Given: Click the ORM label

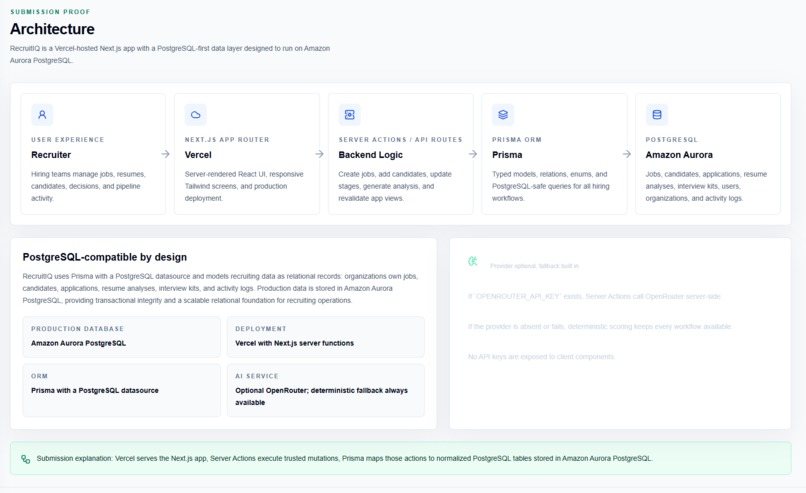Looking at the screenshot, I should pyautogui.click(x=39, y=376).
